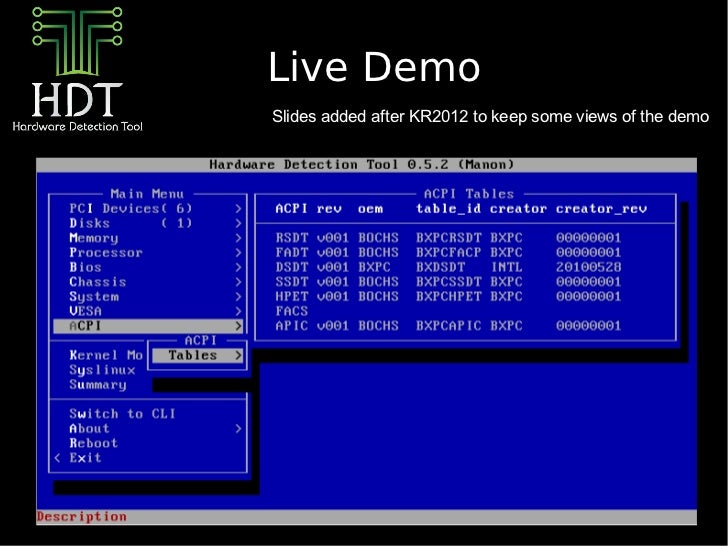Viewport: 728px width, 546px height.
Task: Choose the Exit entry
Action: pos(85,458)
